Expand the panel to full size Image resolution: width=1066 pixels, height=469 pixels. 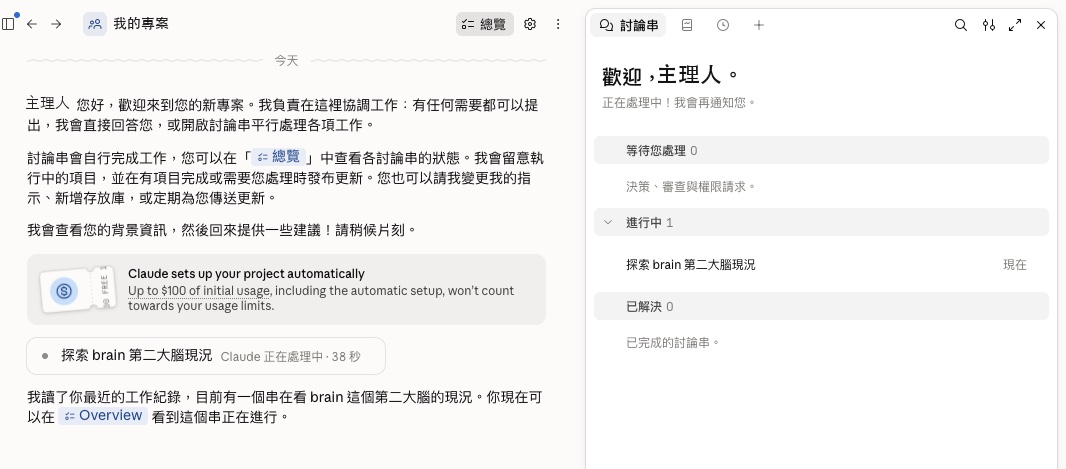1015,25
